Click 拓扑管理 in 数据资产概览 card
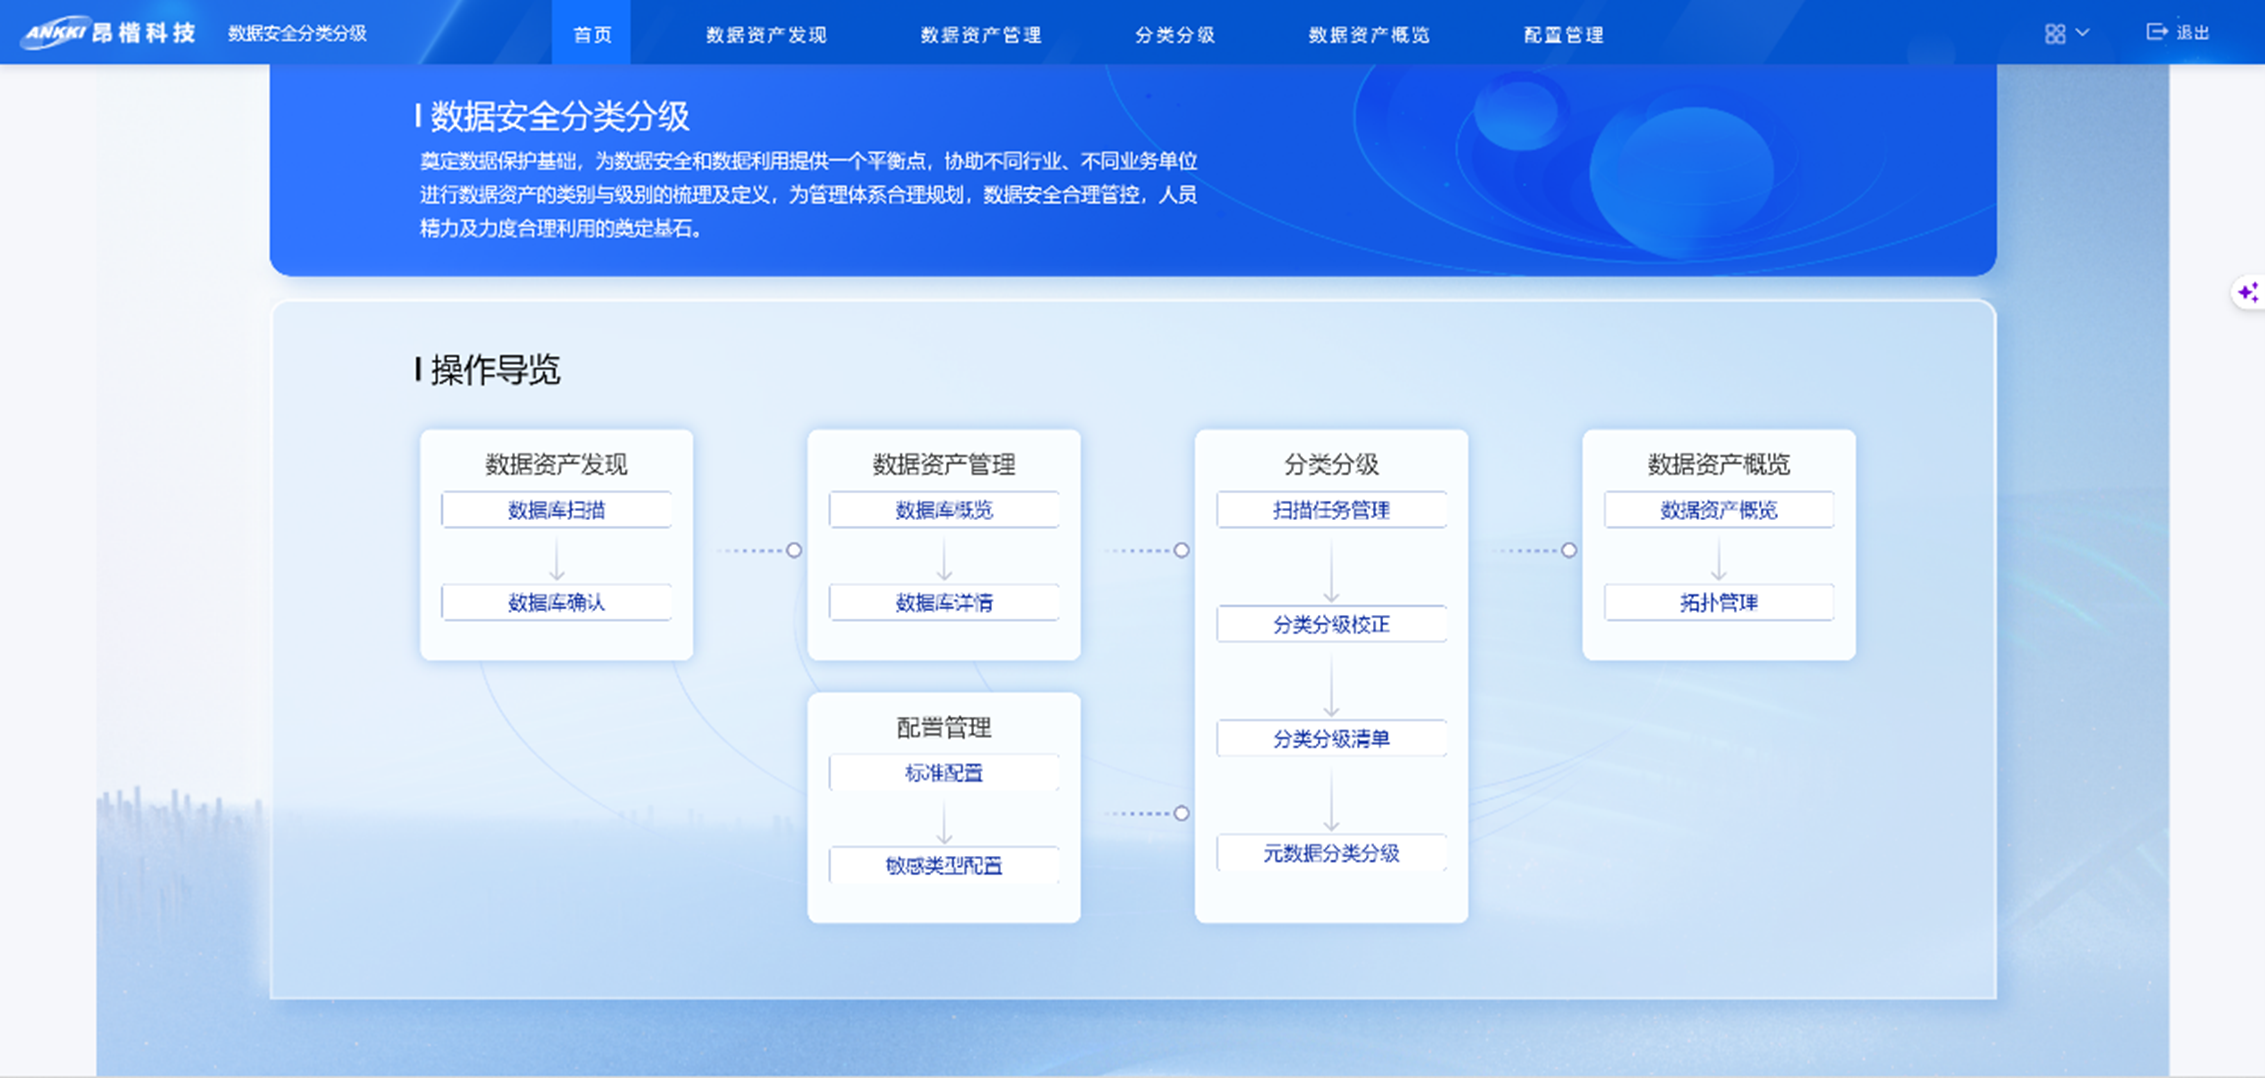 pyautogui.click(x=1718, y=602)
